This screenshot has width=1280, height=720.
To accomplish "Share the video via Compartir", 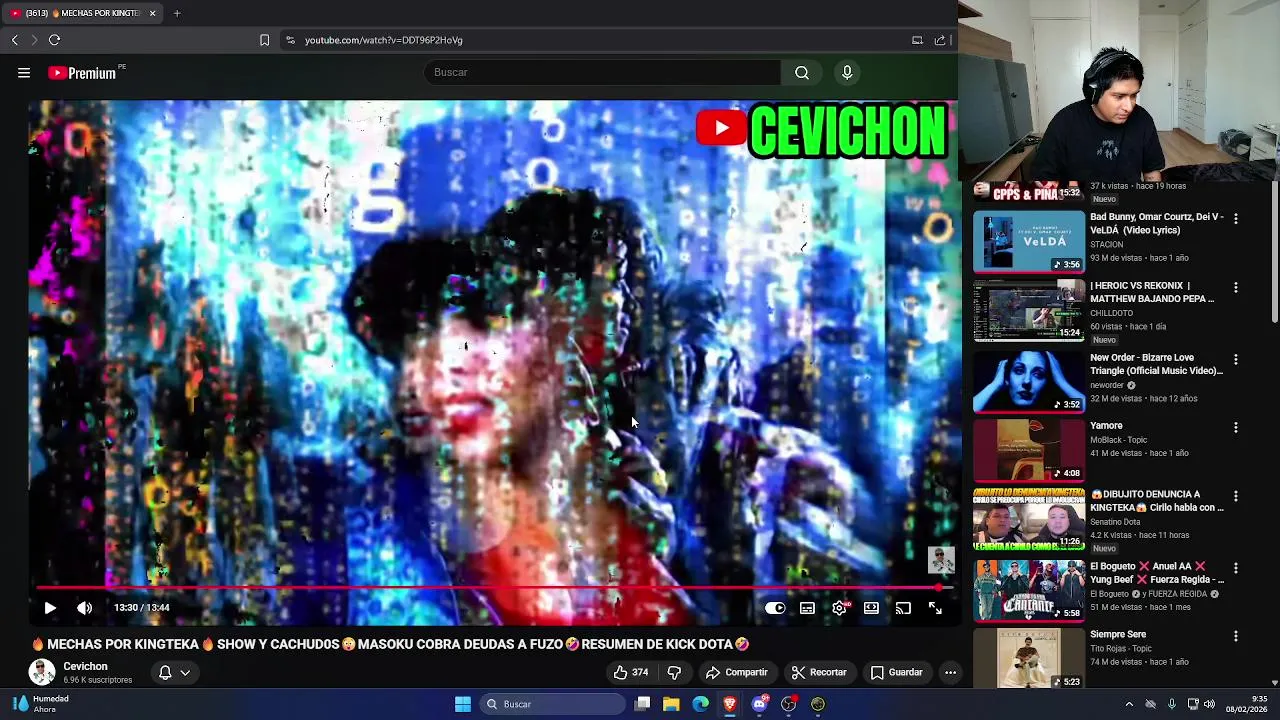I will coord(736,673).
